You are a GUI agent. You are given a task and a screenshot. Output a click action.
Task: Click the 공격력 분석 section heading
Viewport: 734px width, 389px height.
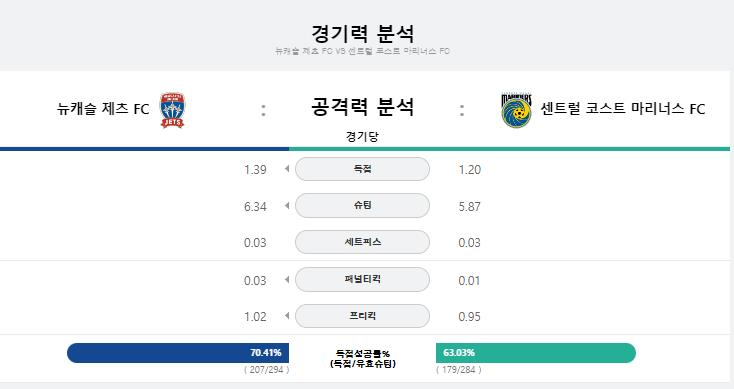click(362, 107)
